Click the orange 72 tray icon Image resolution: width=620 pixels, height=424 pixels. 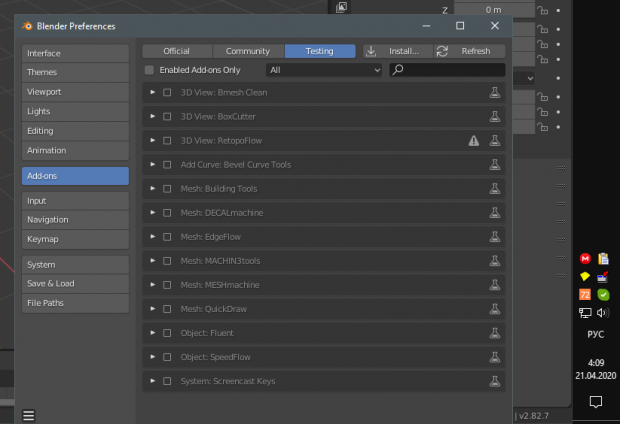coord(585,295)
